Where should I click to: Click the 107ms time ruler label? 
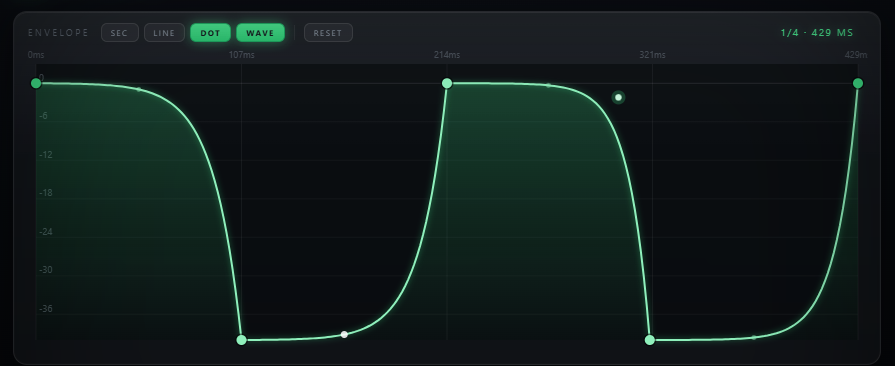pyautogui.click(x=241, y=55)
